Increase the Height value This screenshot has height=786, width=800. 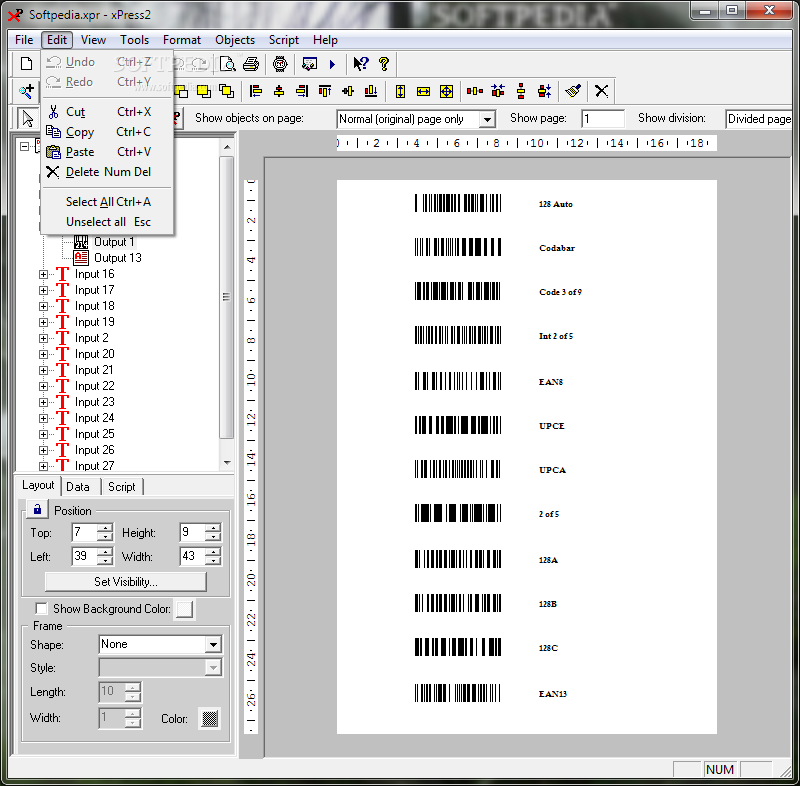[213, 528]
